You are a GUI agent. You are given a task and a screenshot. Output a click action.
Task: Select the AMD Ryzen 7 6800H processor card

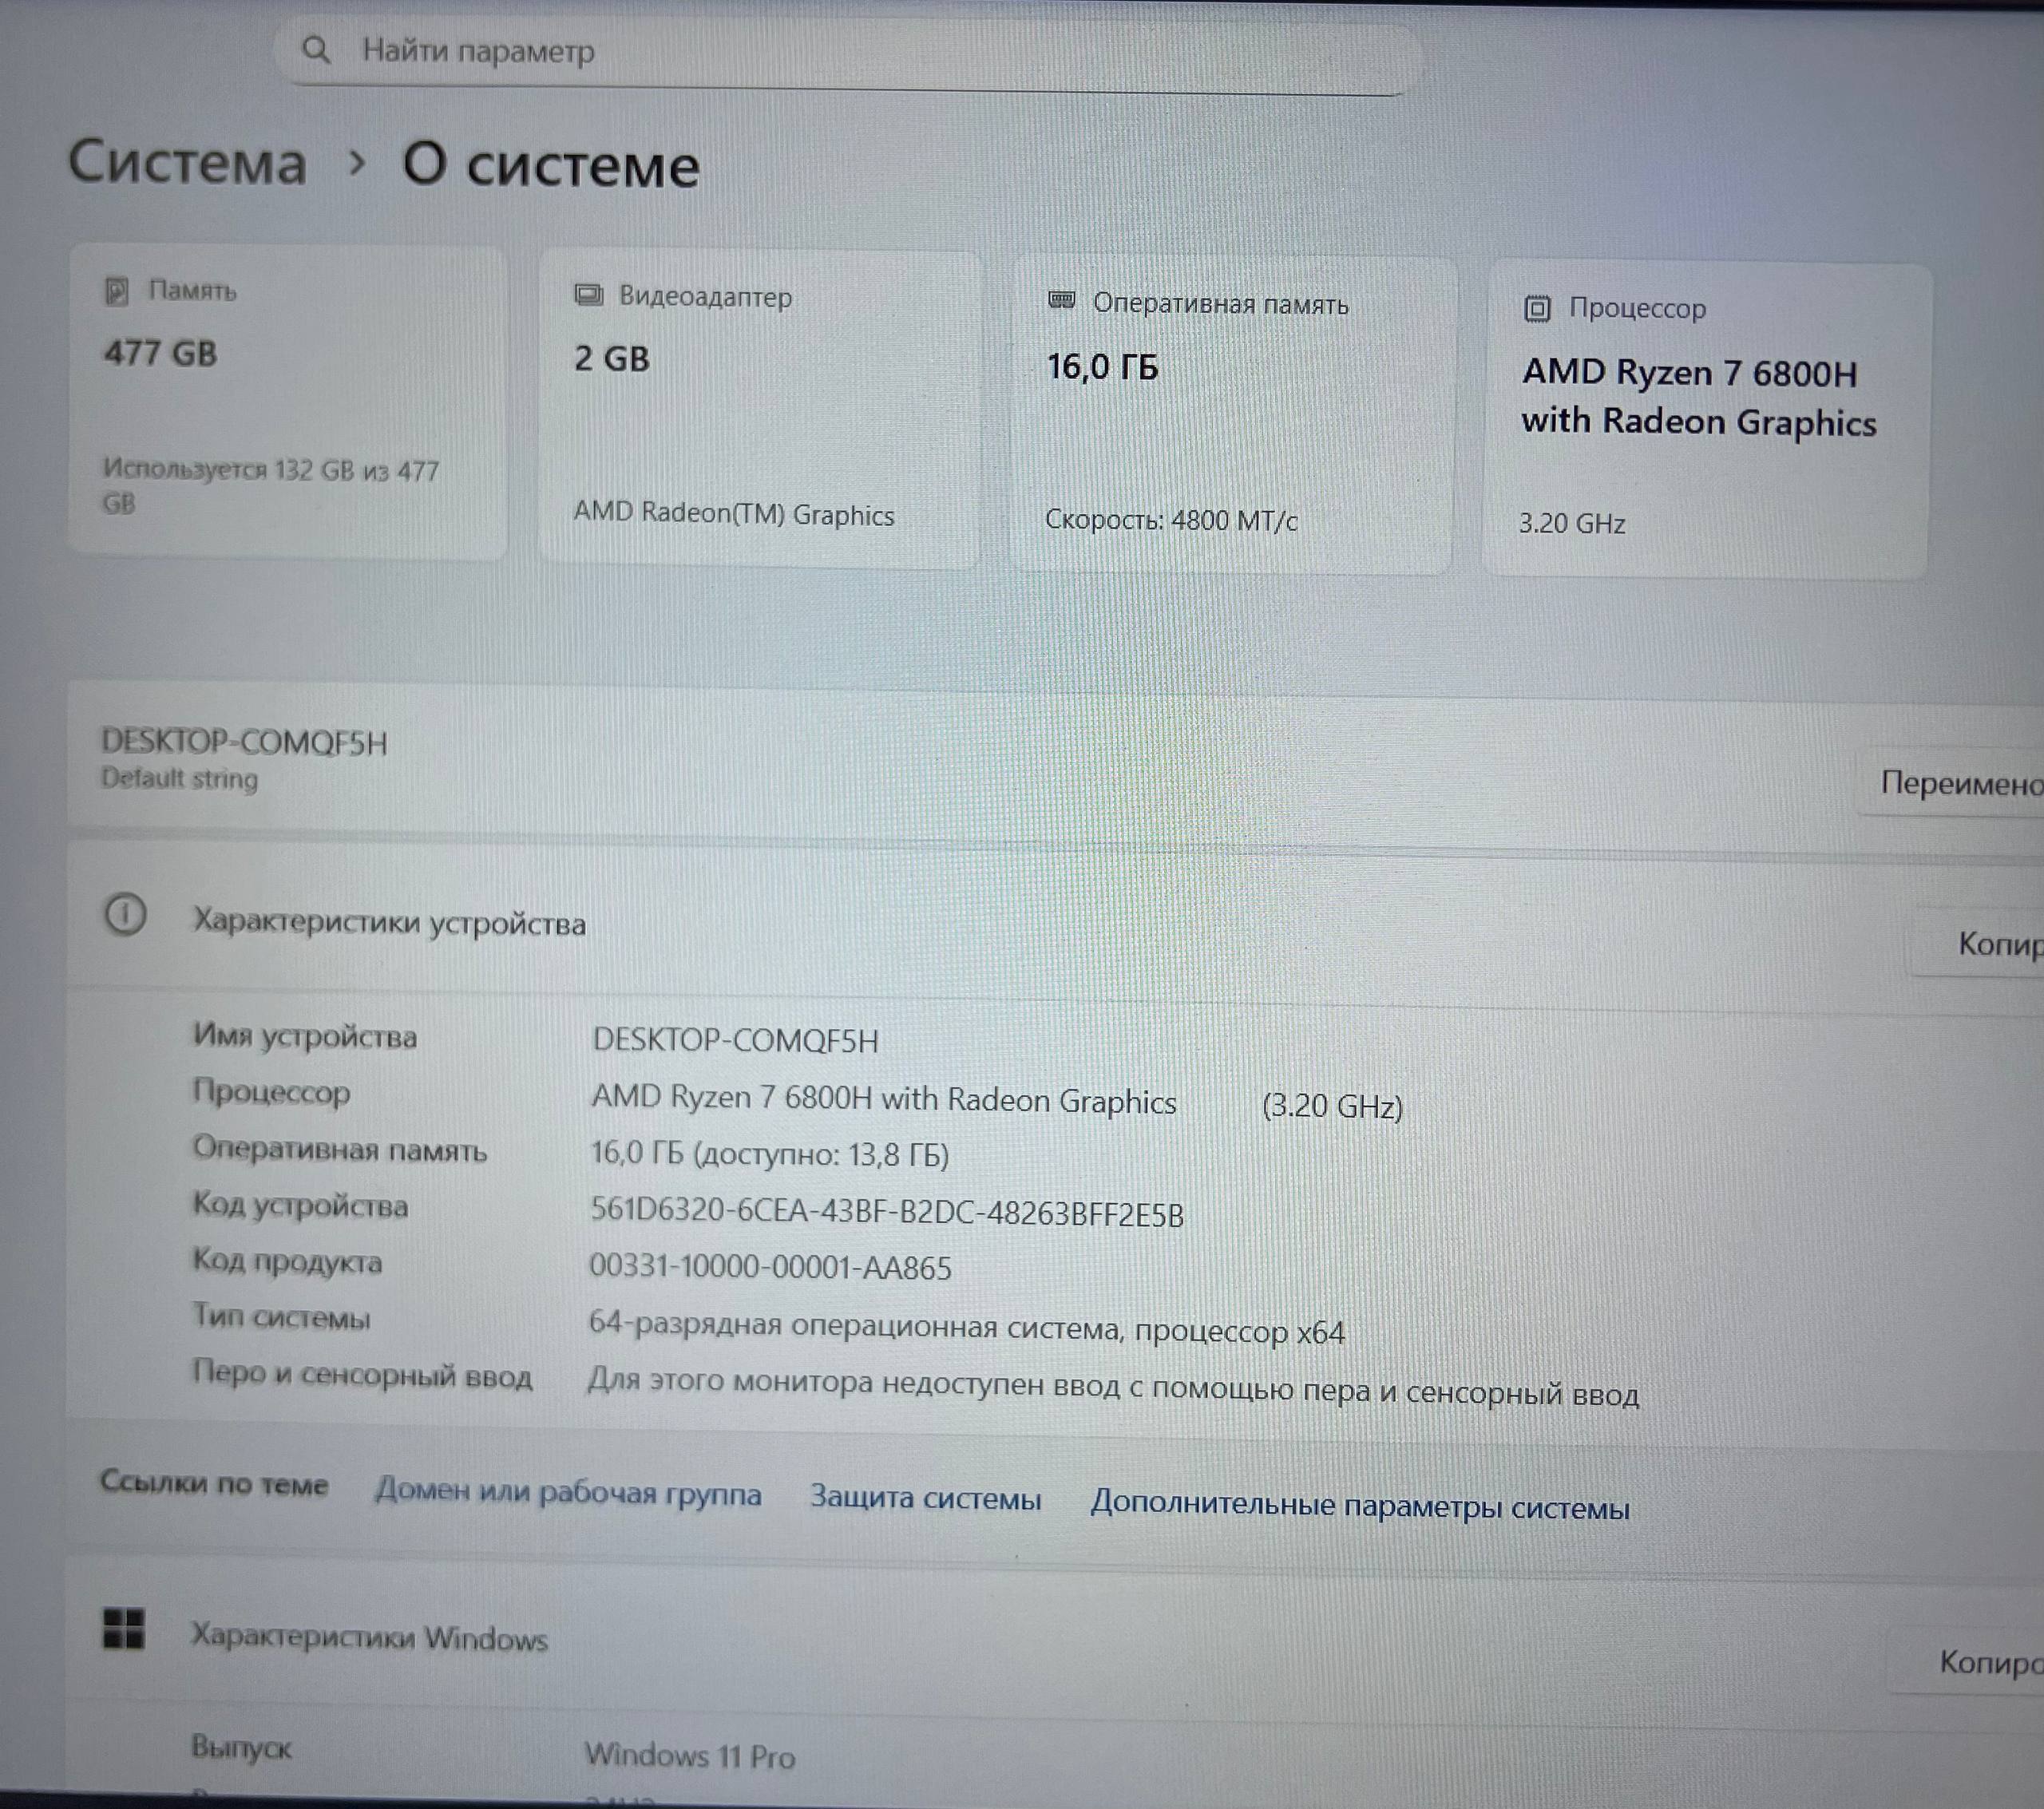point(1706,421)
